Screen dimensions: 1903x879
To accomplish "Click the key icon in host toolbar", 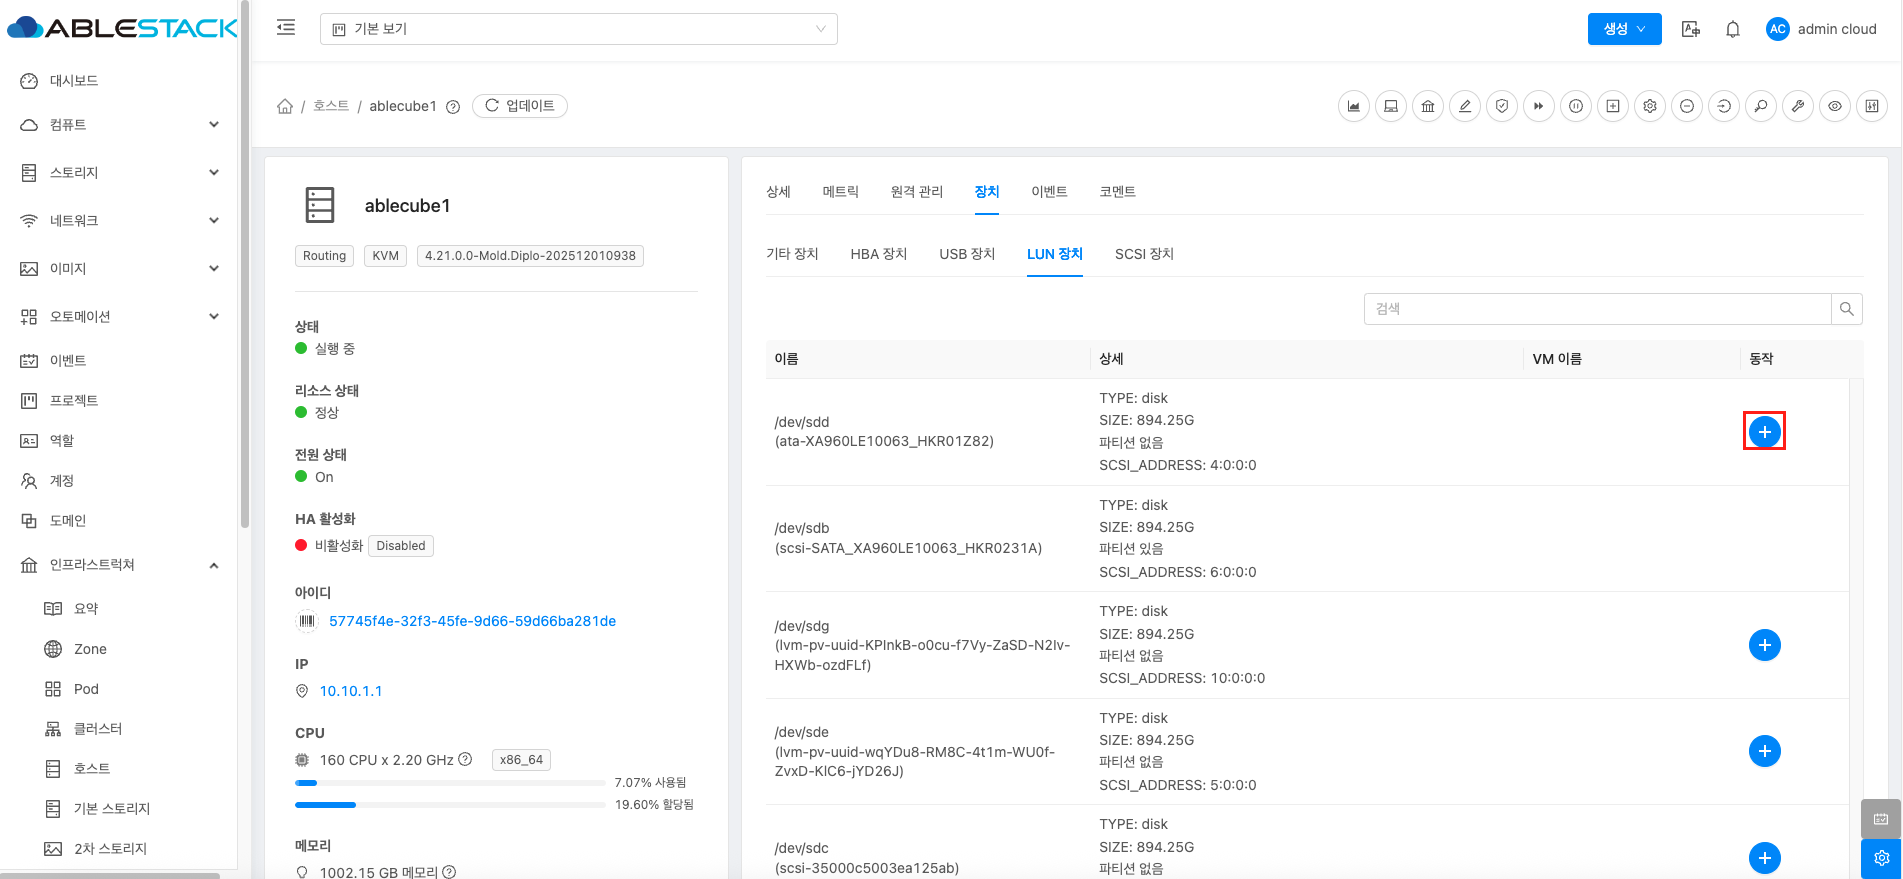I will pos(1761,106).
